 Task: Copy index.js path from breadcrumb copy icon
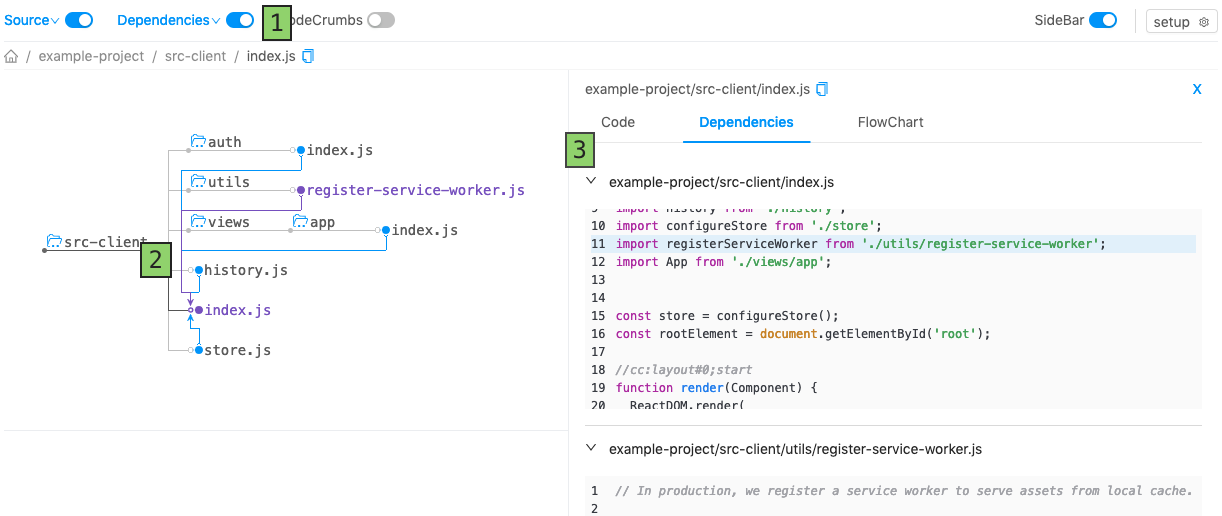(x=308, y=57)
